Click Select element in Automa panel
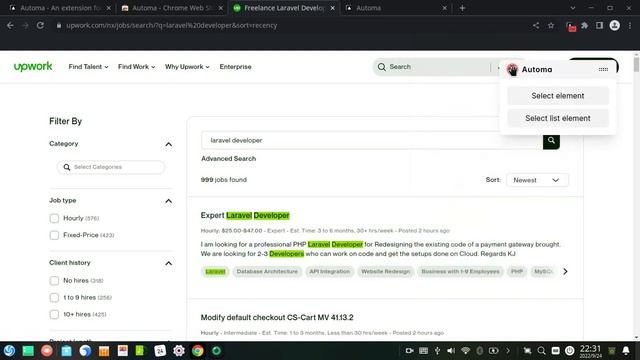The image size is (640, 360). point(558,96)
